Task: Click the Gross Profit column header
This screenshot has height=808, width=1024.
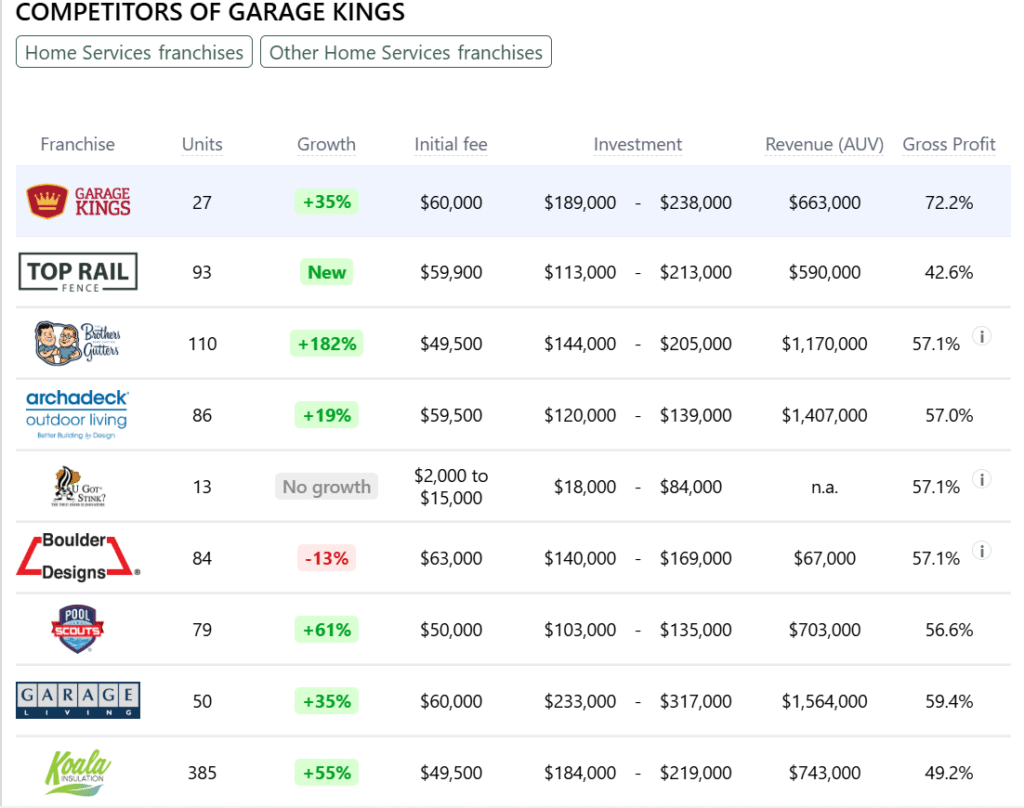Action: 949,144
